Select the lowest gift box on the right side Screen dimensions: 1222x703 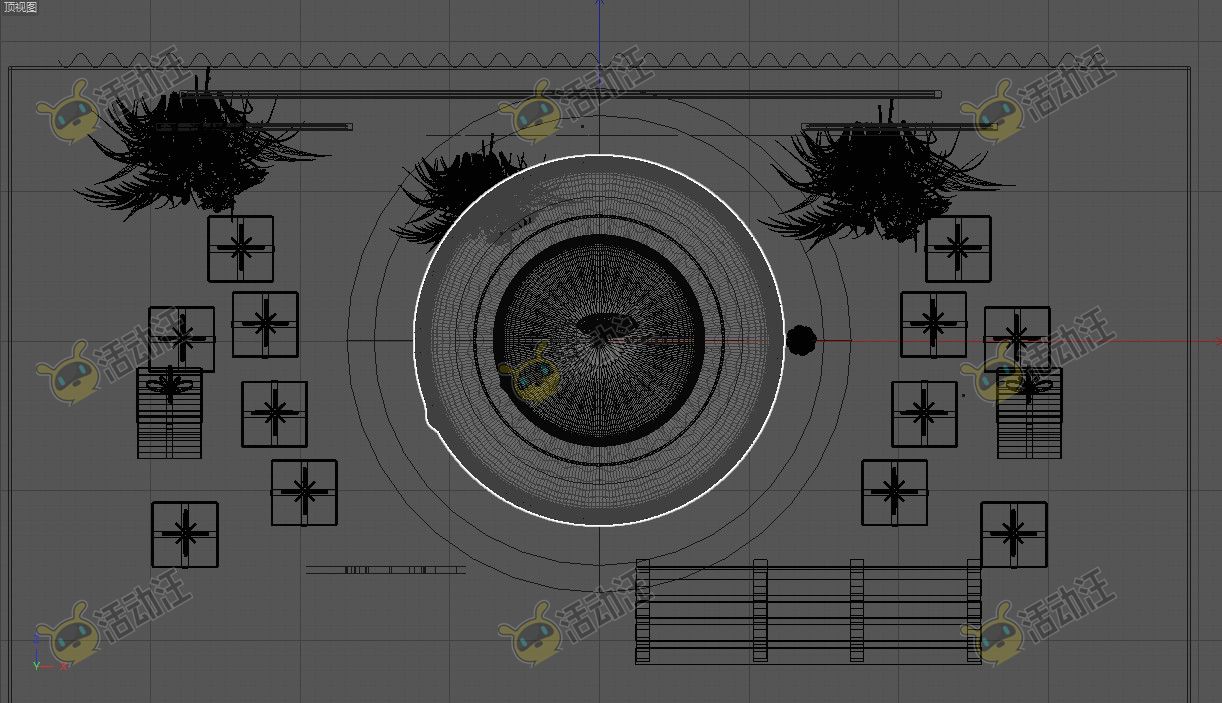pyautogui.click(x=1013, y=534)
